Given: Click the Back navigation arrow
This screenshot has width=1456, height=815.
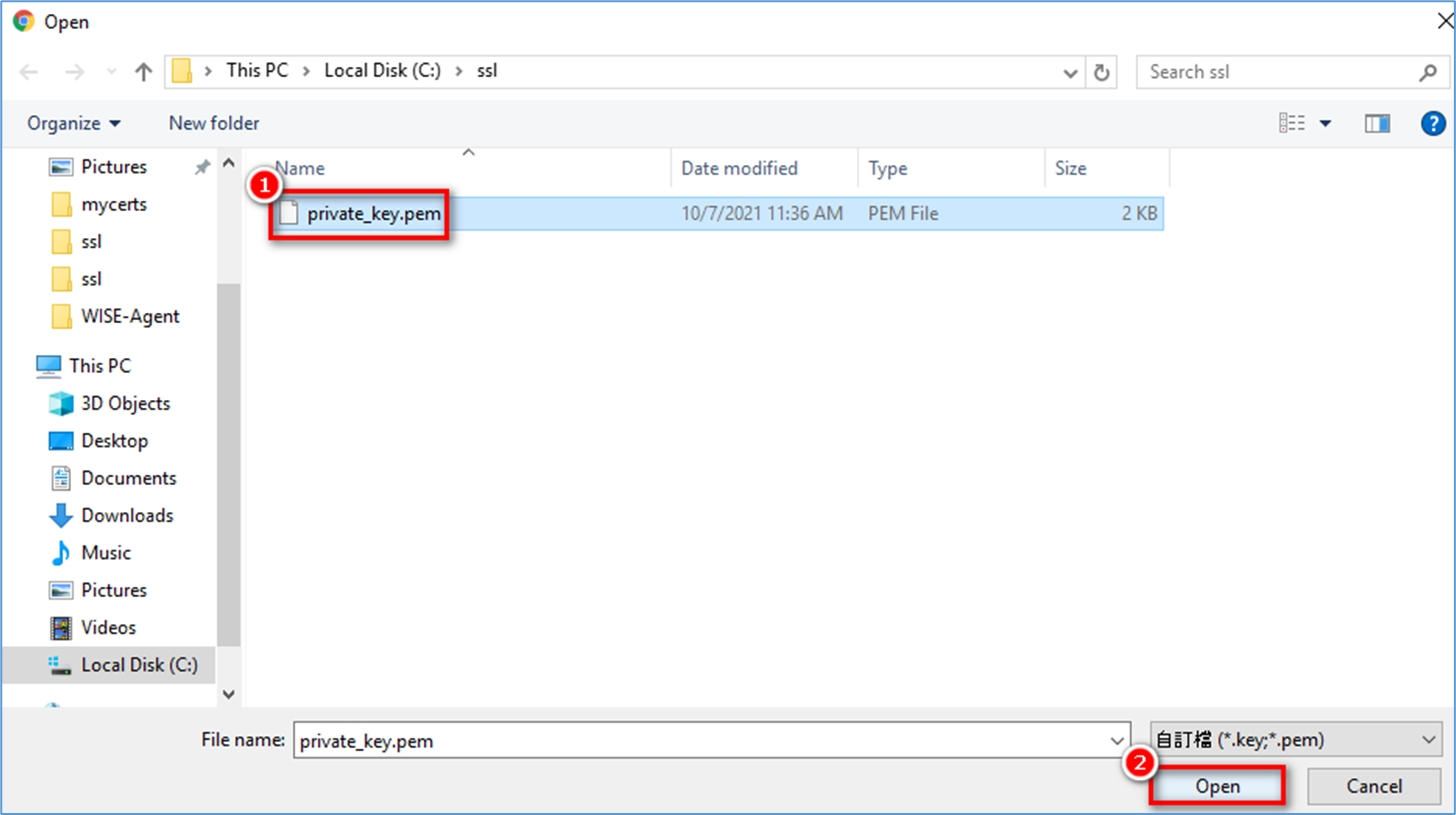Looking at the screenshot, I should [x=29, y=72].
